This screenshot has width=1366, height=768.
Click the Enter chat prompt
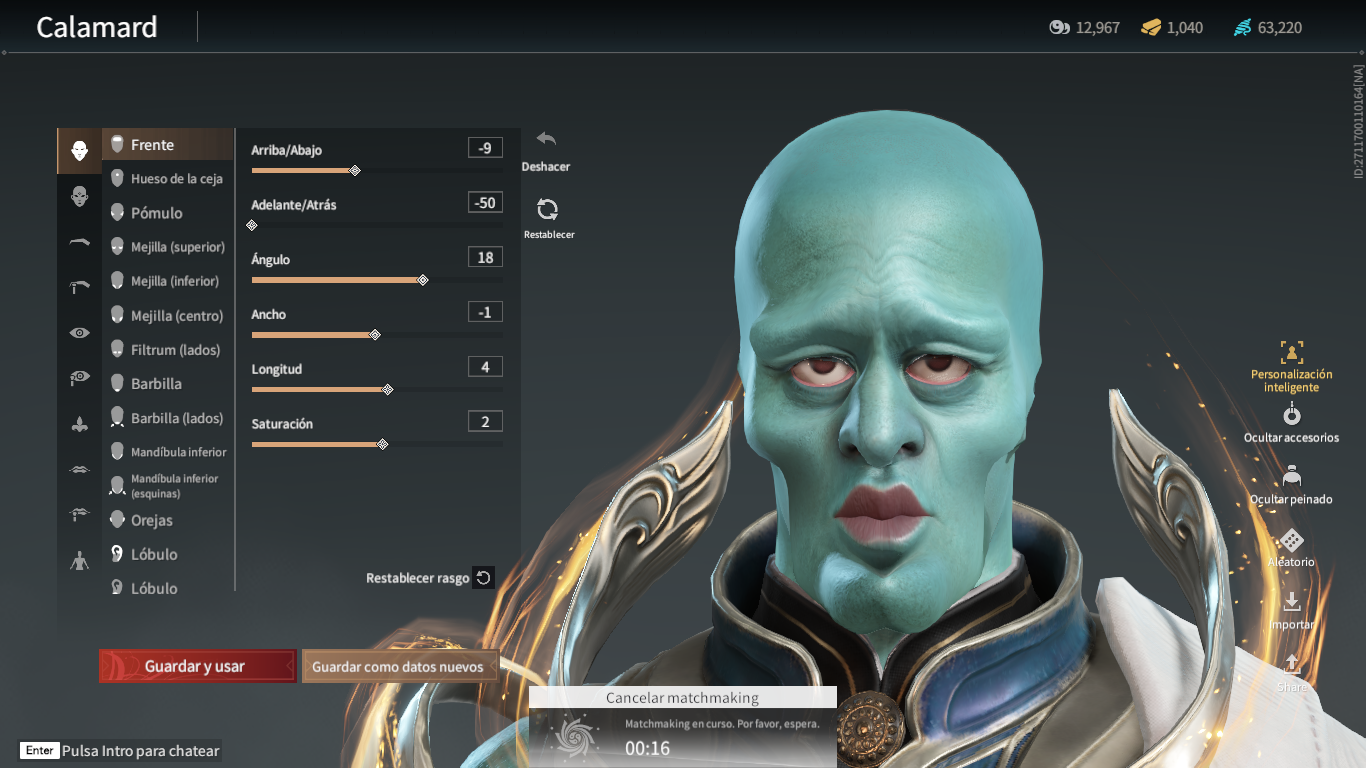(x=120, y=751)
